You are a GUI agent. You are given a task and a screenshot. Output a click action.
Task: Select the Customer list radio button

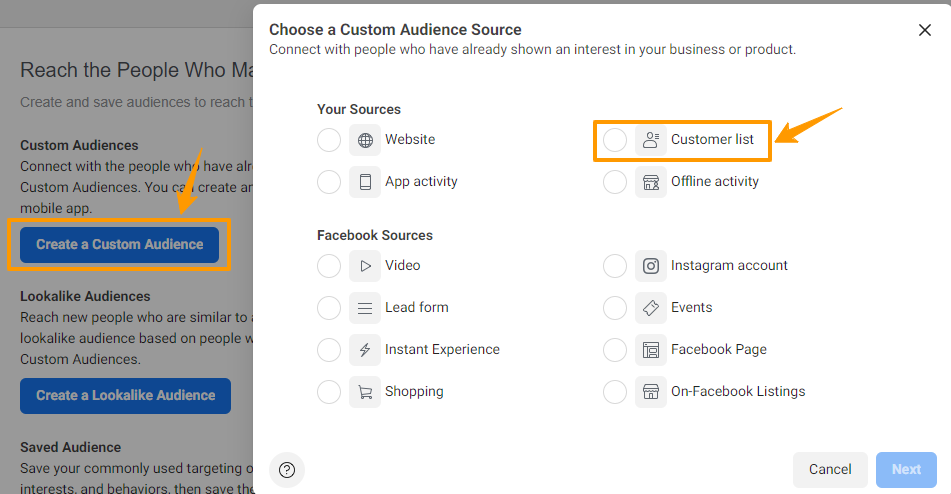[x=615, y=140]
